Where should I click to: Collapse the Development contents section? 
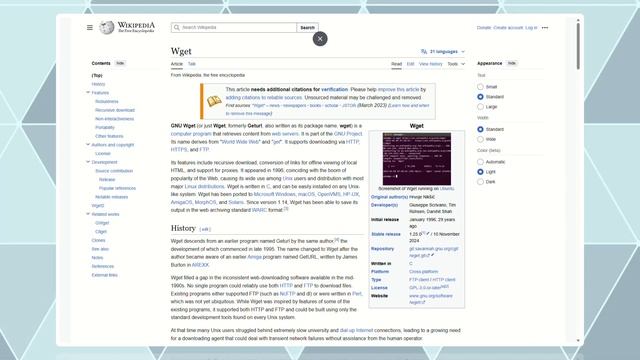click(x=88, y=162)
